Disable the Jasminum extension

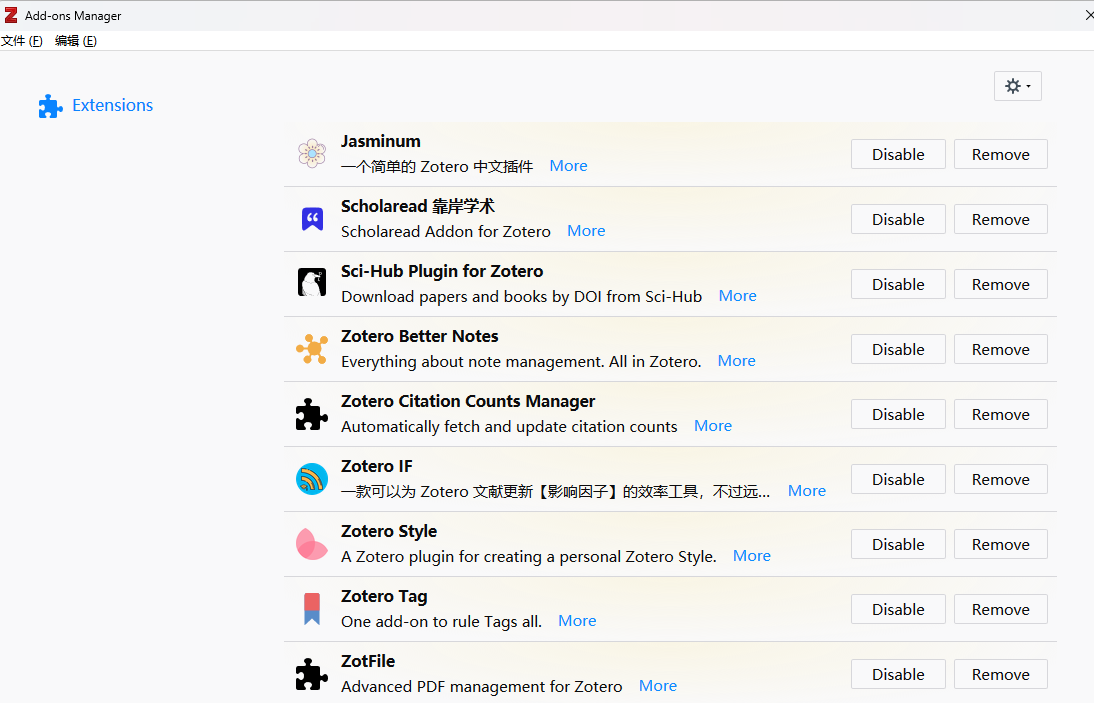click(898, 154)
